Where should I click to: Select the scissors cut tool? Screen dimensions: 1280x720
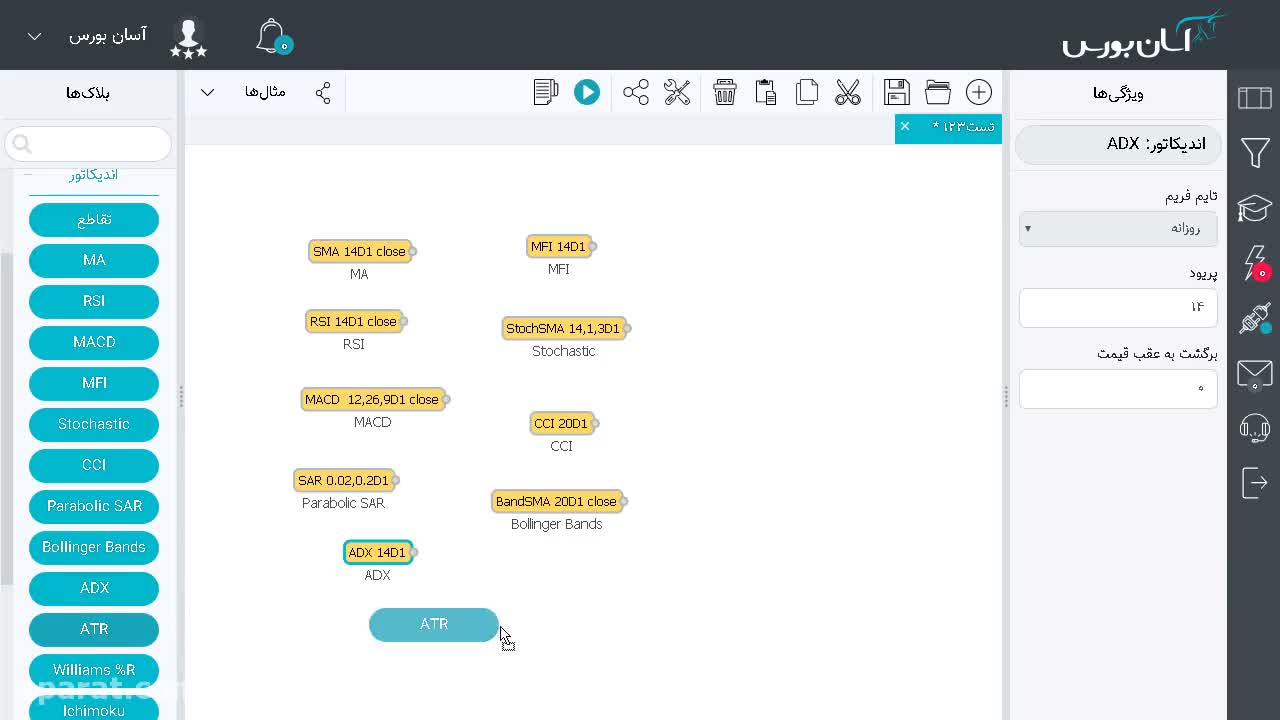point(848,92)
